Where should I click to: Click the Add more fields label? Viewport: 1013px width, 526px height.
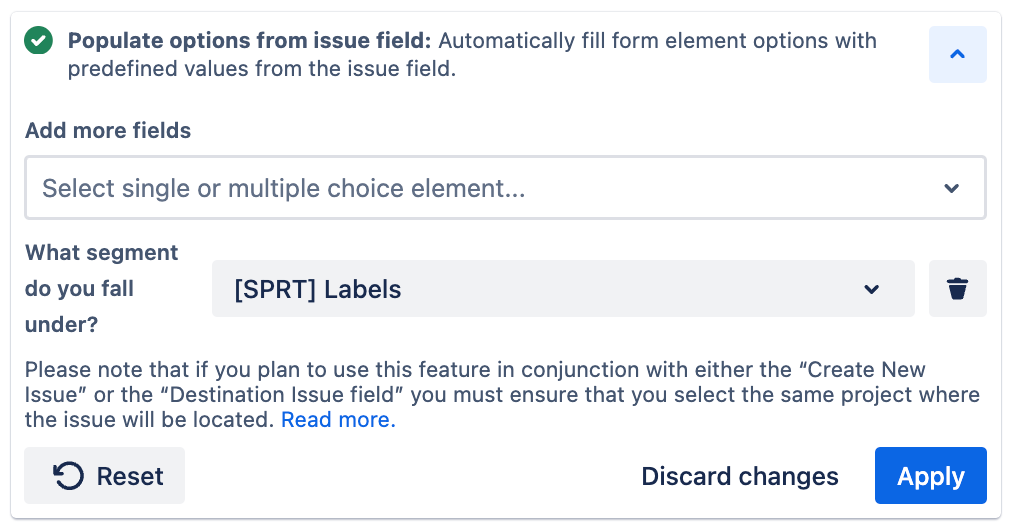click(108, 130)
